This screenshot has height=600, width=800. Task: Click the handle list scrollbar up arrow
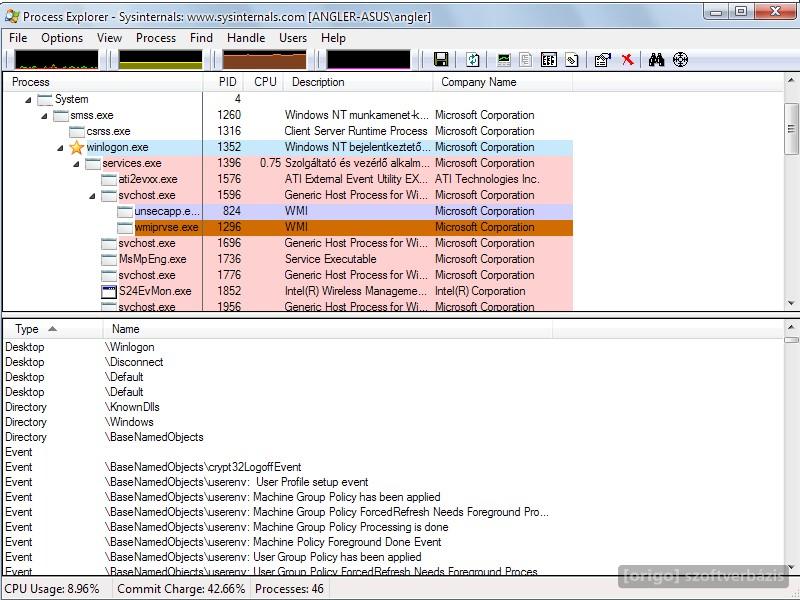click(791, 327)
